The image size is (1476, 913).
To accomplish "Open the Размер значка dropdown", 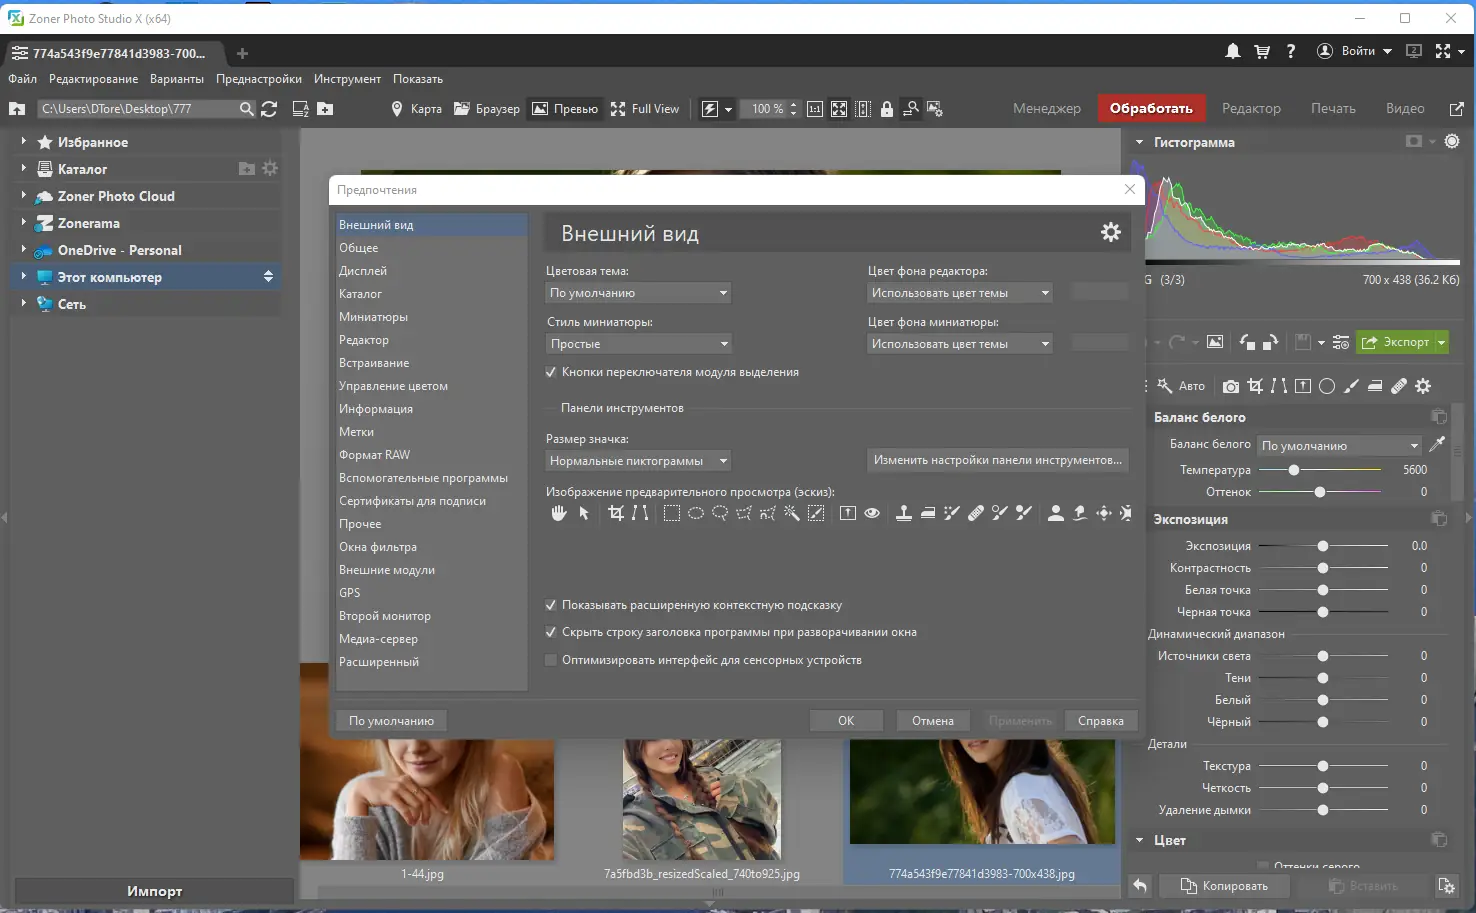I will (638, 461).
